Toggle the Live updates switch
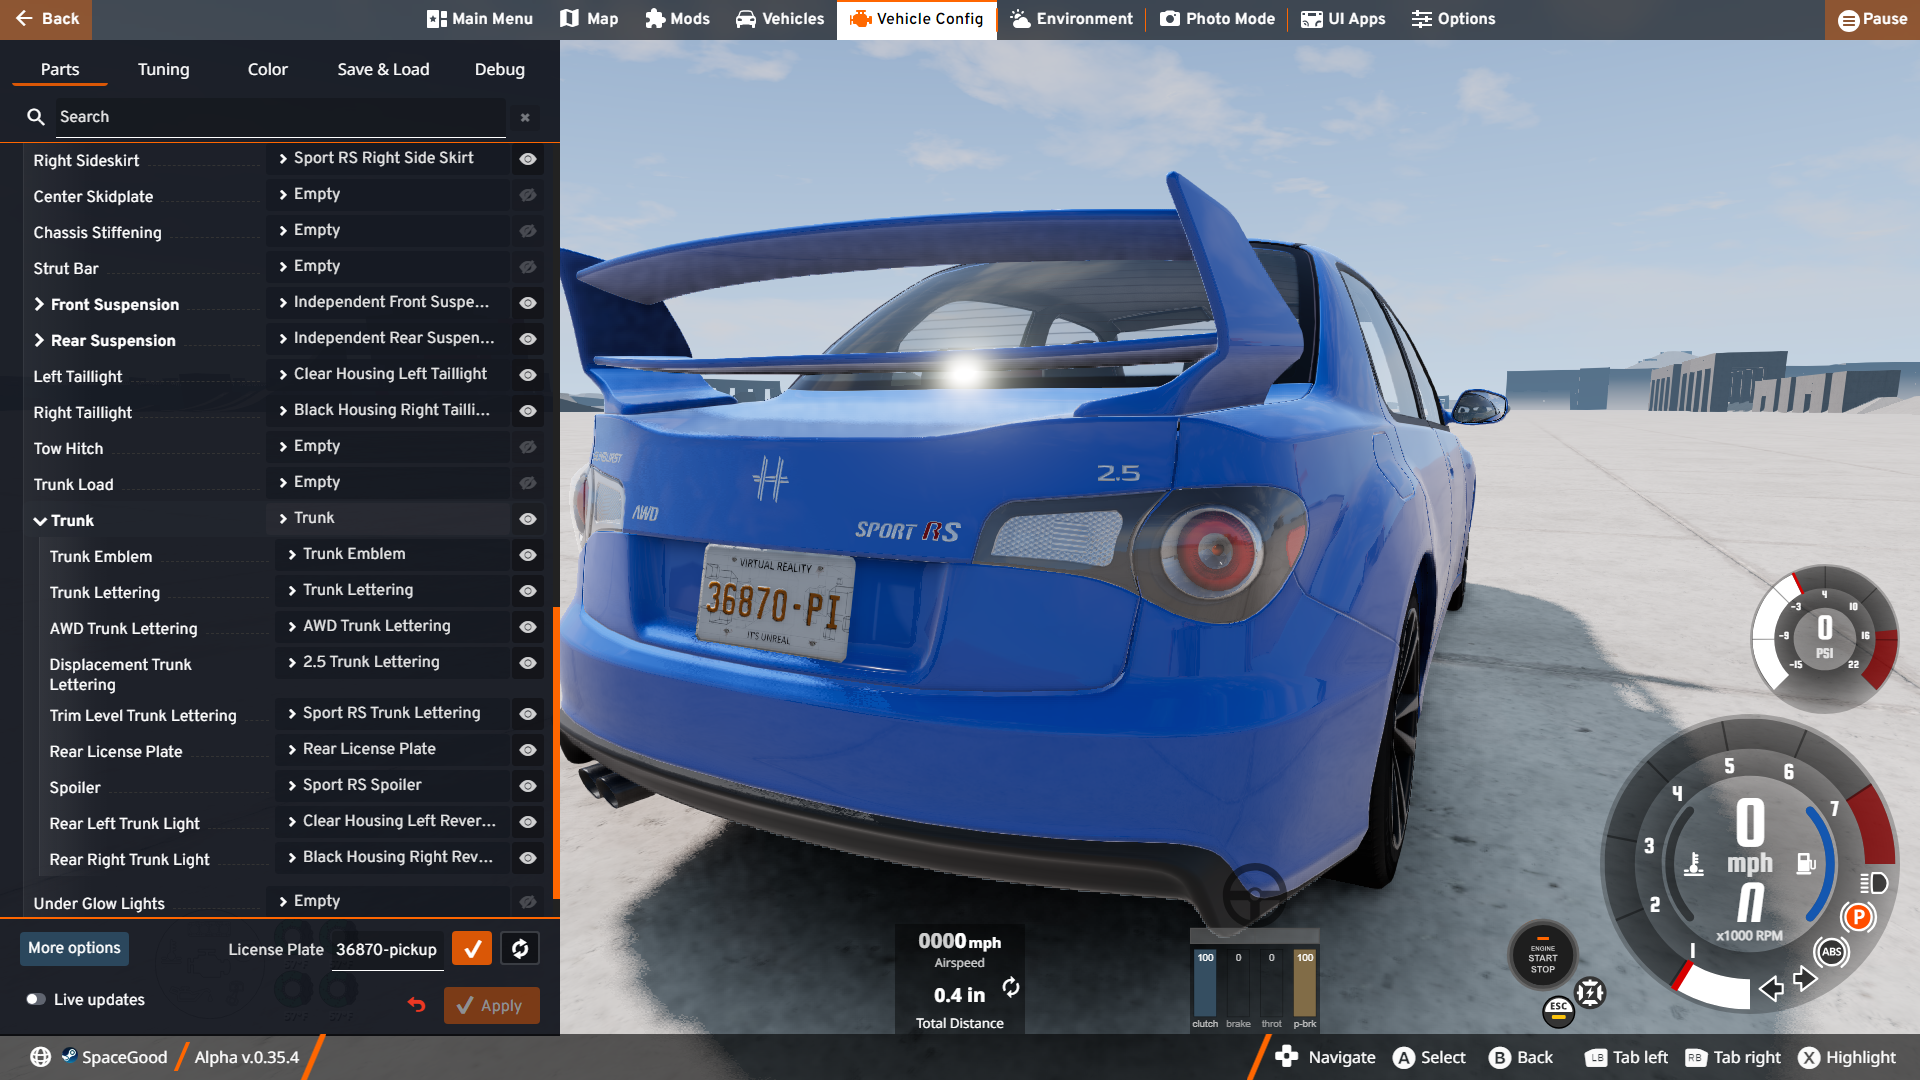The height and width of the screenshot is (1080, 1920). (36, 999)
